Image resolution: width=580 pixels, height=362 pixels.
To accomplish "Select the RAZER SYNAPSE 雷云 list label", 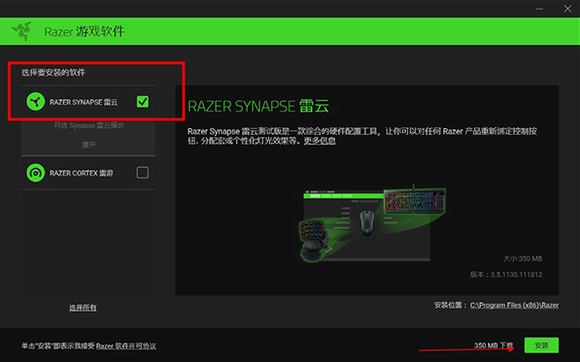I will coord(84,102).
